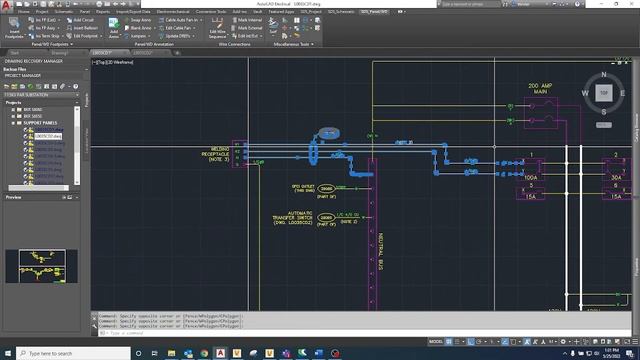Screen dimensions: 640x360
Task: Click the Ins Term Strip button
Action: pos(47,36)
